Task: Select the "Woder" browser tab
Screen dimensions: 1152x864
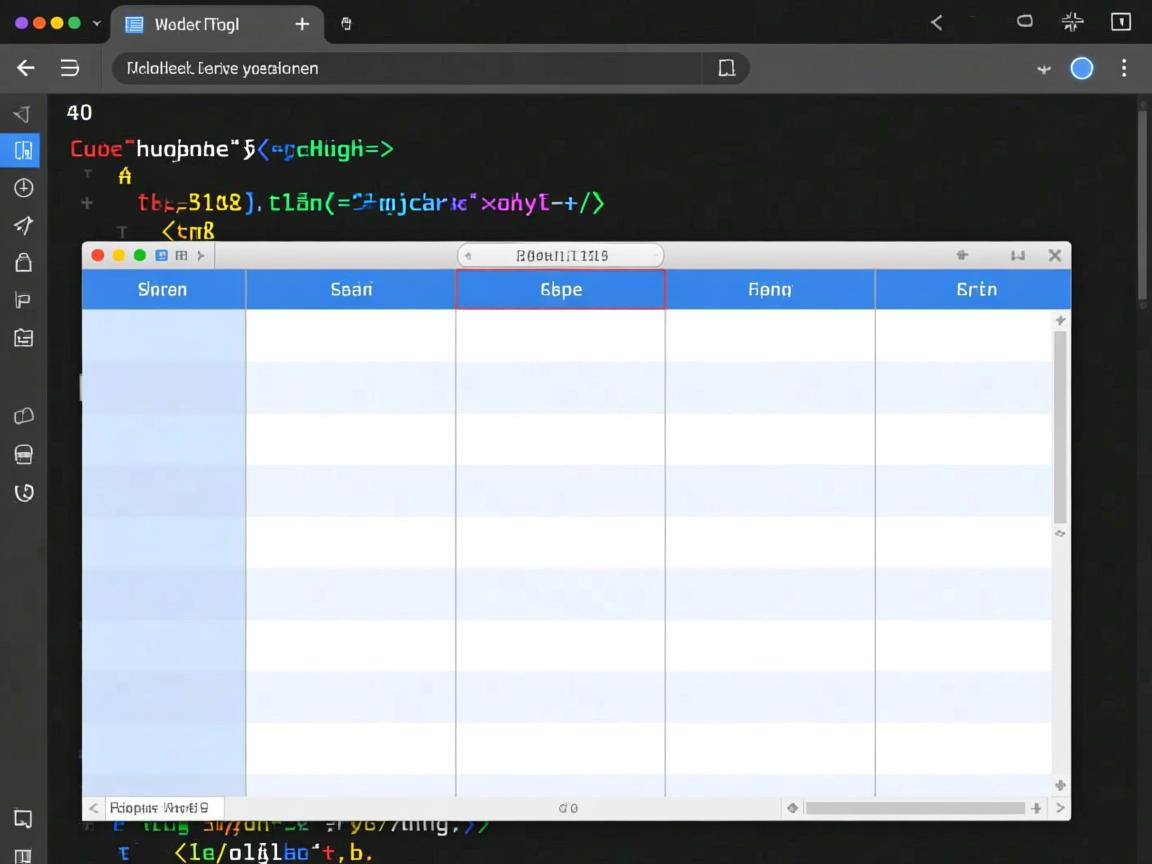Action: [195, 24]
